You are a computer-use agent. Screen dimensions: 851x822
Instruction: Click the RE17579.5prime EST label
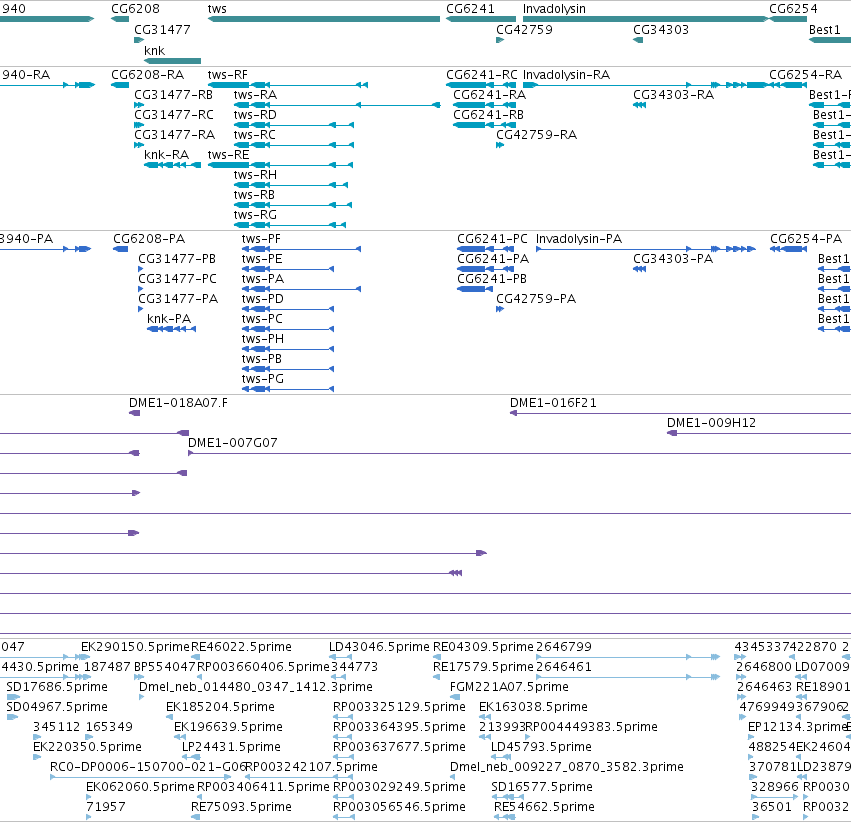tap(484, 667)
